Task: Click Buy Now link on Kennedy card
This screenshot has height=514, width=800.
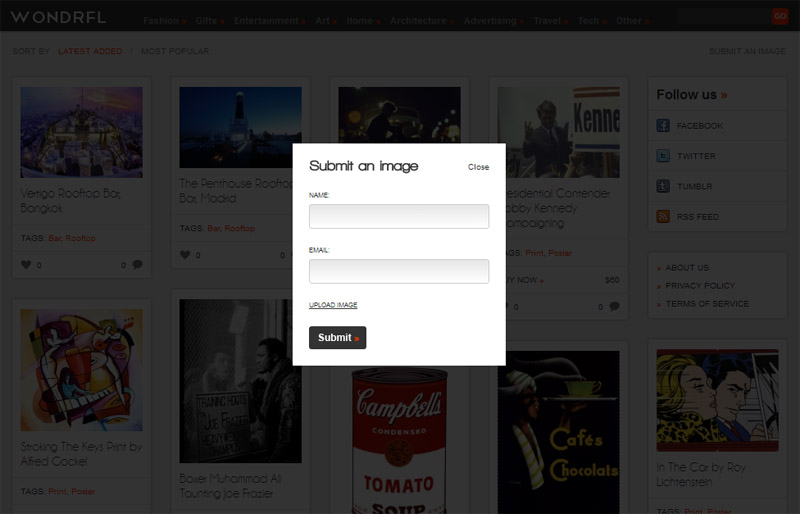Action: (526, 280)
